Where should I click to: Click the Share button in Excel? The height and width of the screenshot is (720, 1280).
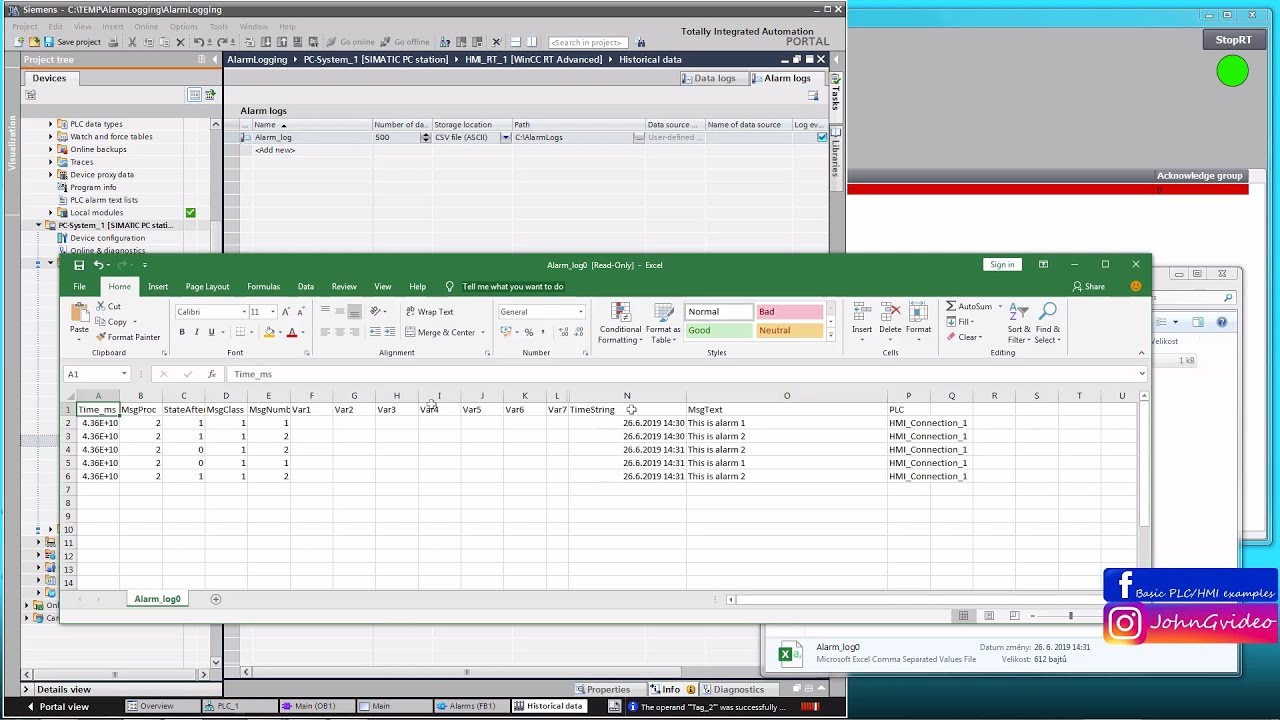pyautogui.click(x=1089, y=287)
